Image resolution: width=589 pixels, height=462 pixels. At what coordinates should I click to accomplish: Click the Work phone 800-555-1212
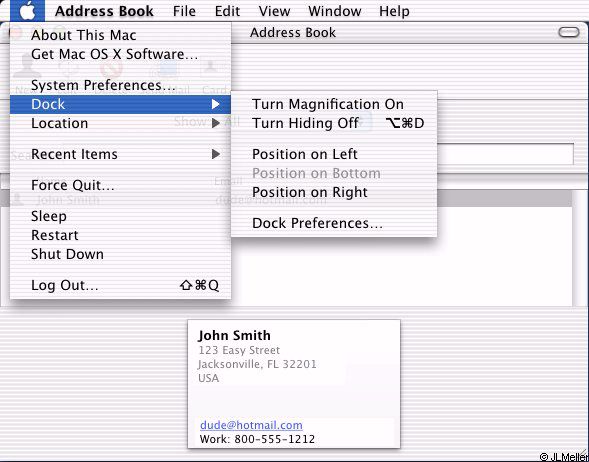[257, 439]
